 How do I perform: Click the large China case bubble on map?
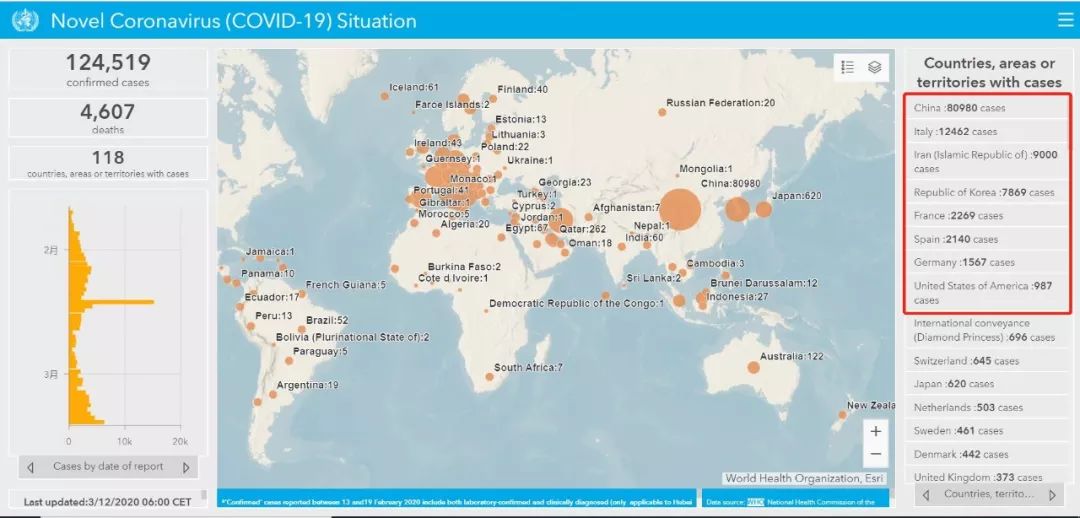[680, 209]
